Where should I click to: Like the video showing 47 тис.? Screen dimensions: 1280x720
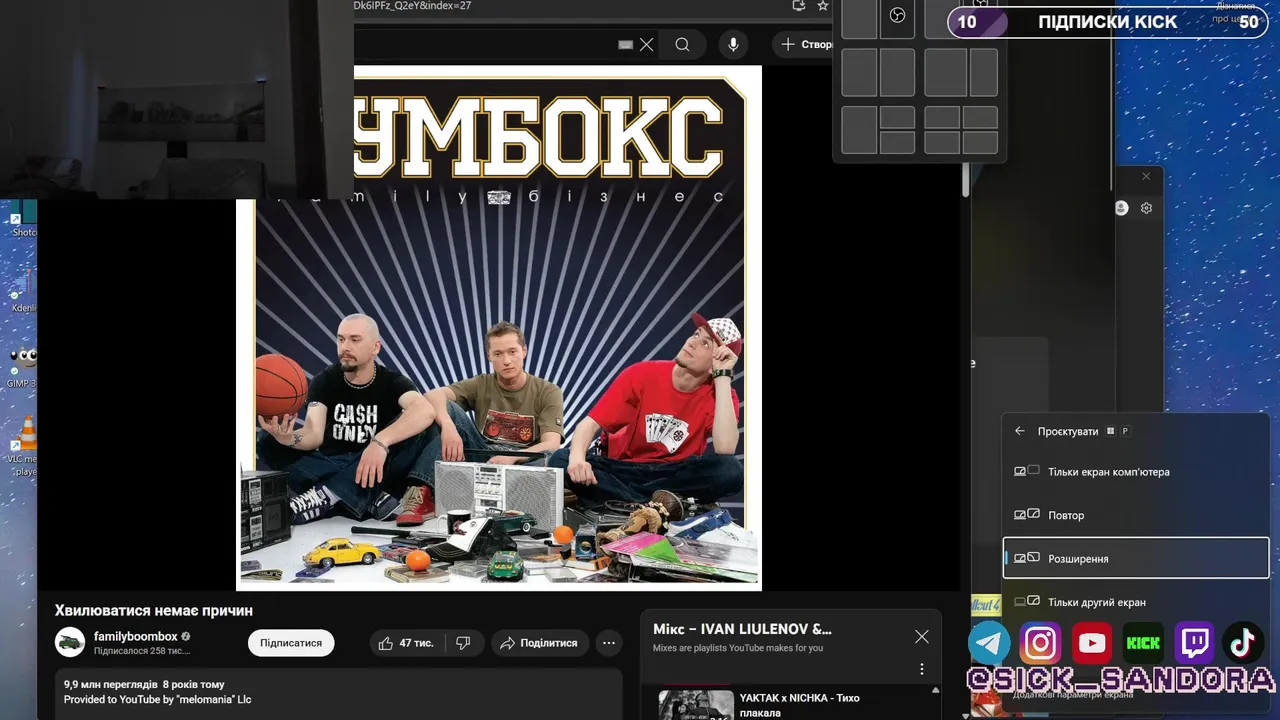pos(406,643)
